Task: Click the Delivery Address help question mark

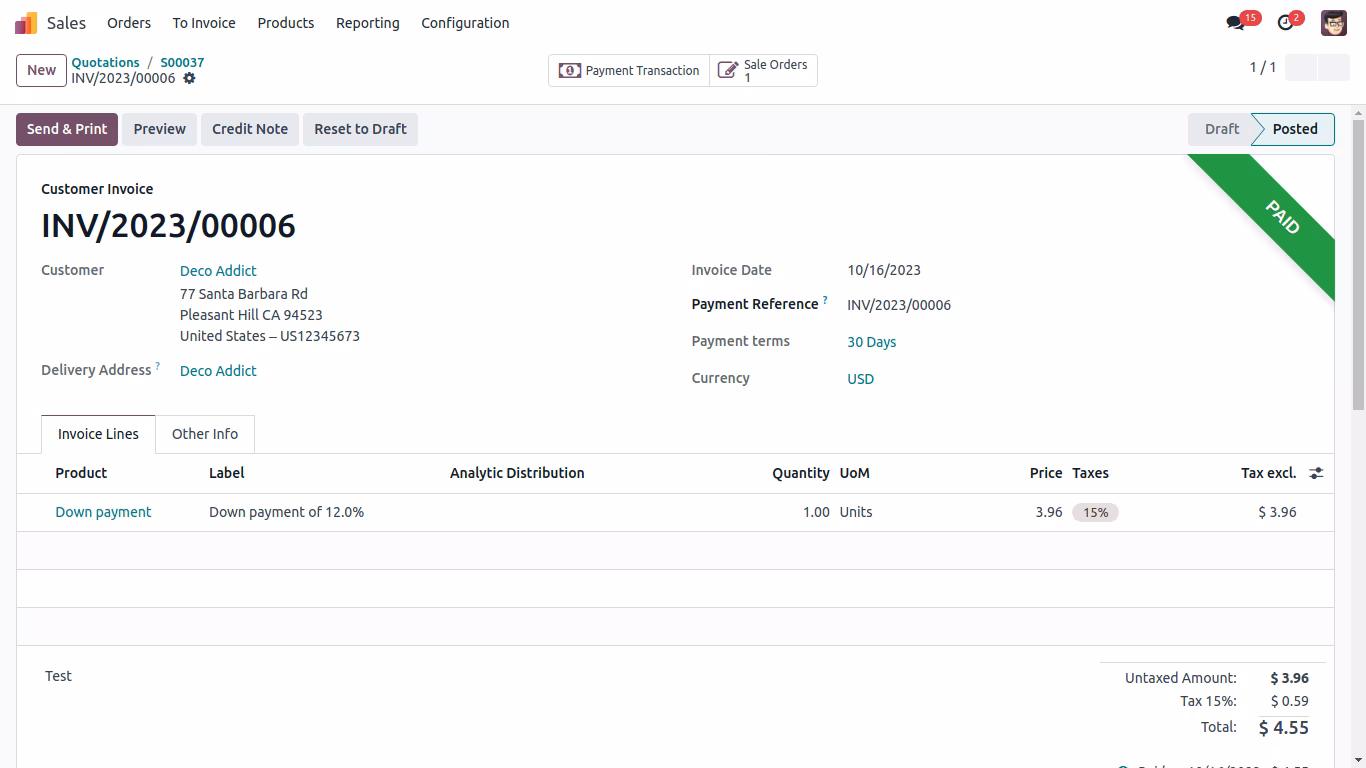Action: [x=157, y=366]
